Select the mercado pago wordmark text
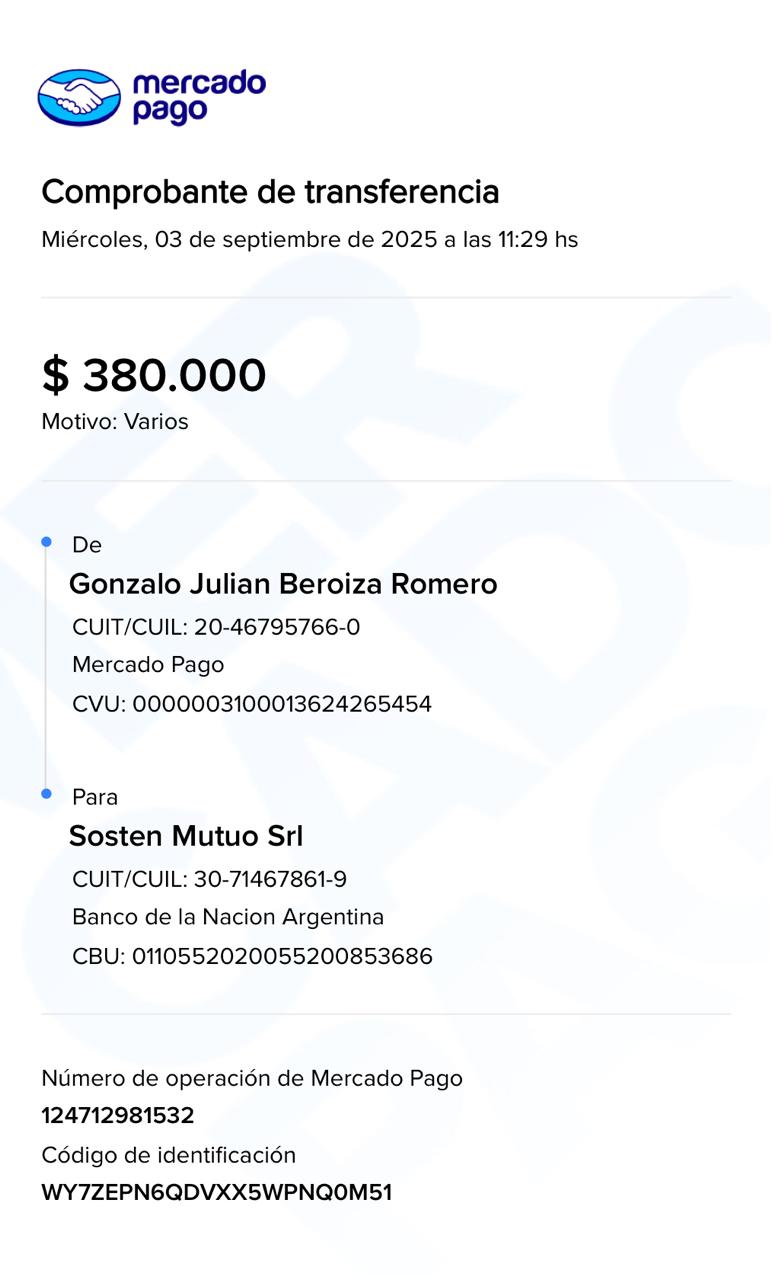The height and width of the screenshot is (1280, 772). [x=199, y=97]
